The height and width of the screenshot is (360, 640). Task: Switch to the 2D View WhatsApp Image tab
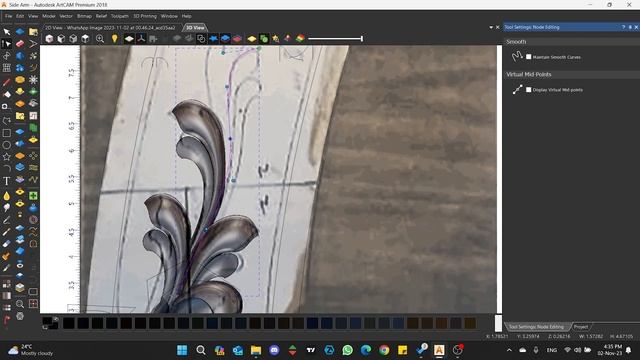coord(110,28)
